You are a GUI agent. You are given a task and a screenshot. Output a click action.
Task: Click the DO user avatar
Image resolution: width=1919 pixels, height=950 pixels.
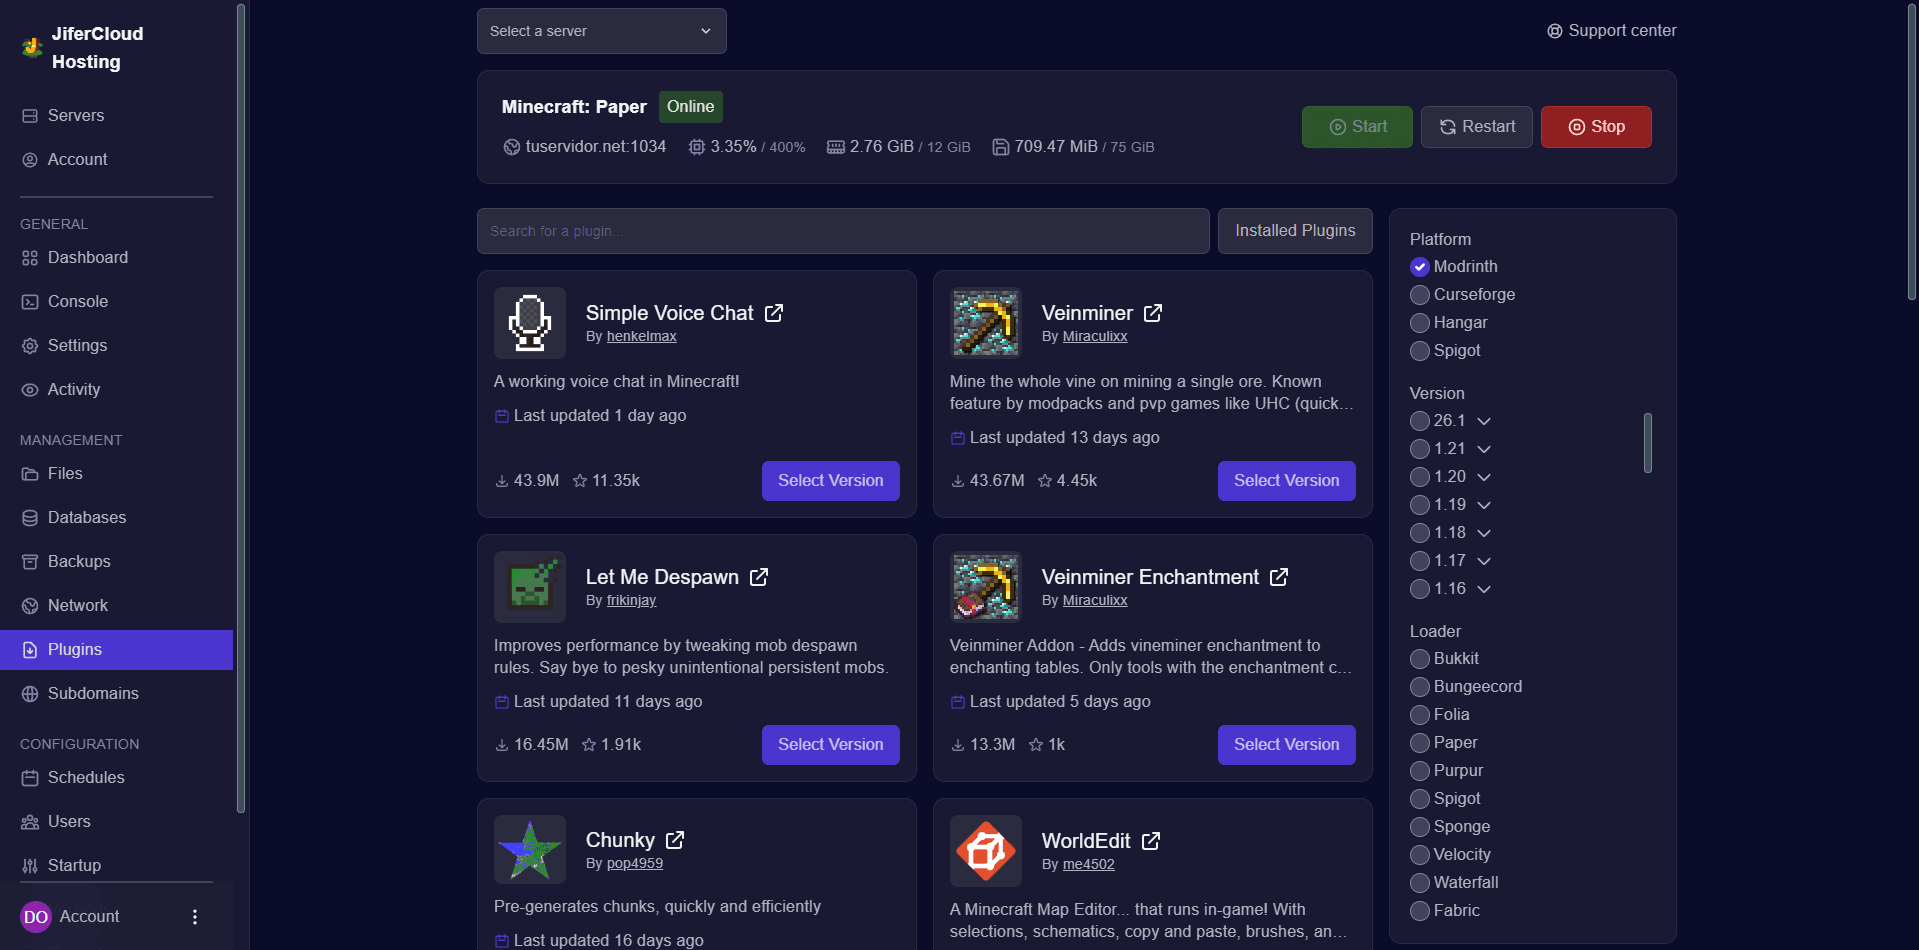[x=36, y=917]
